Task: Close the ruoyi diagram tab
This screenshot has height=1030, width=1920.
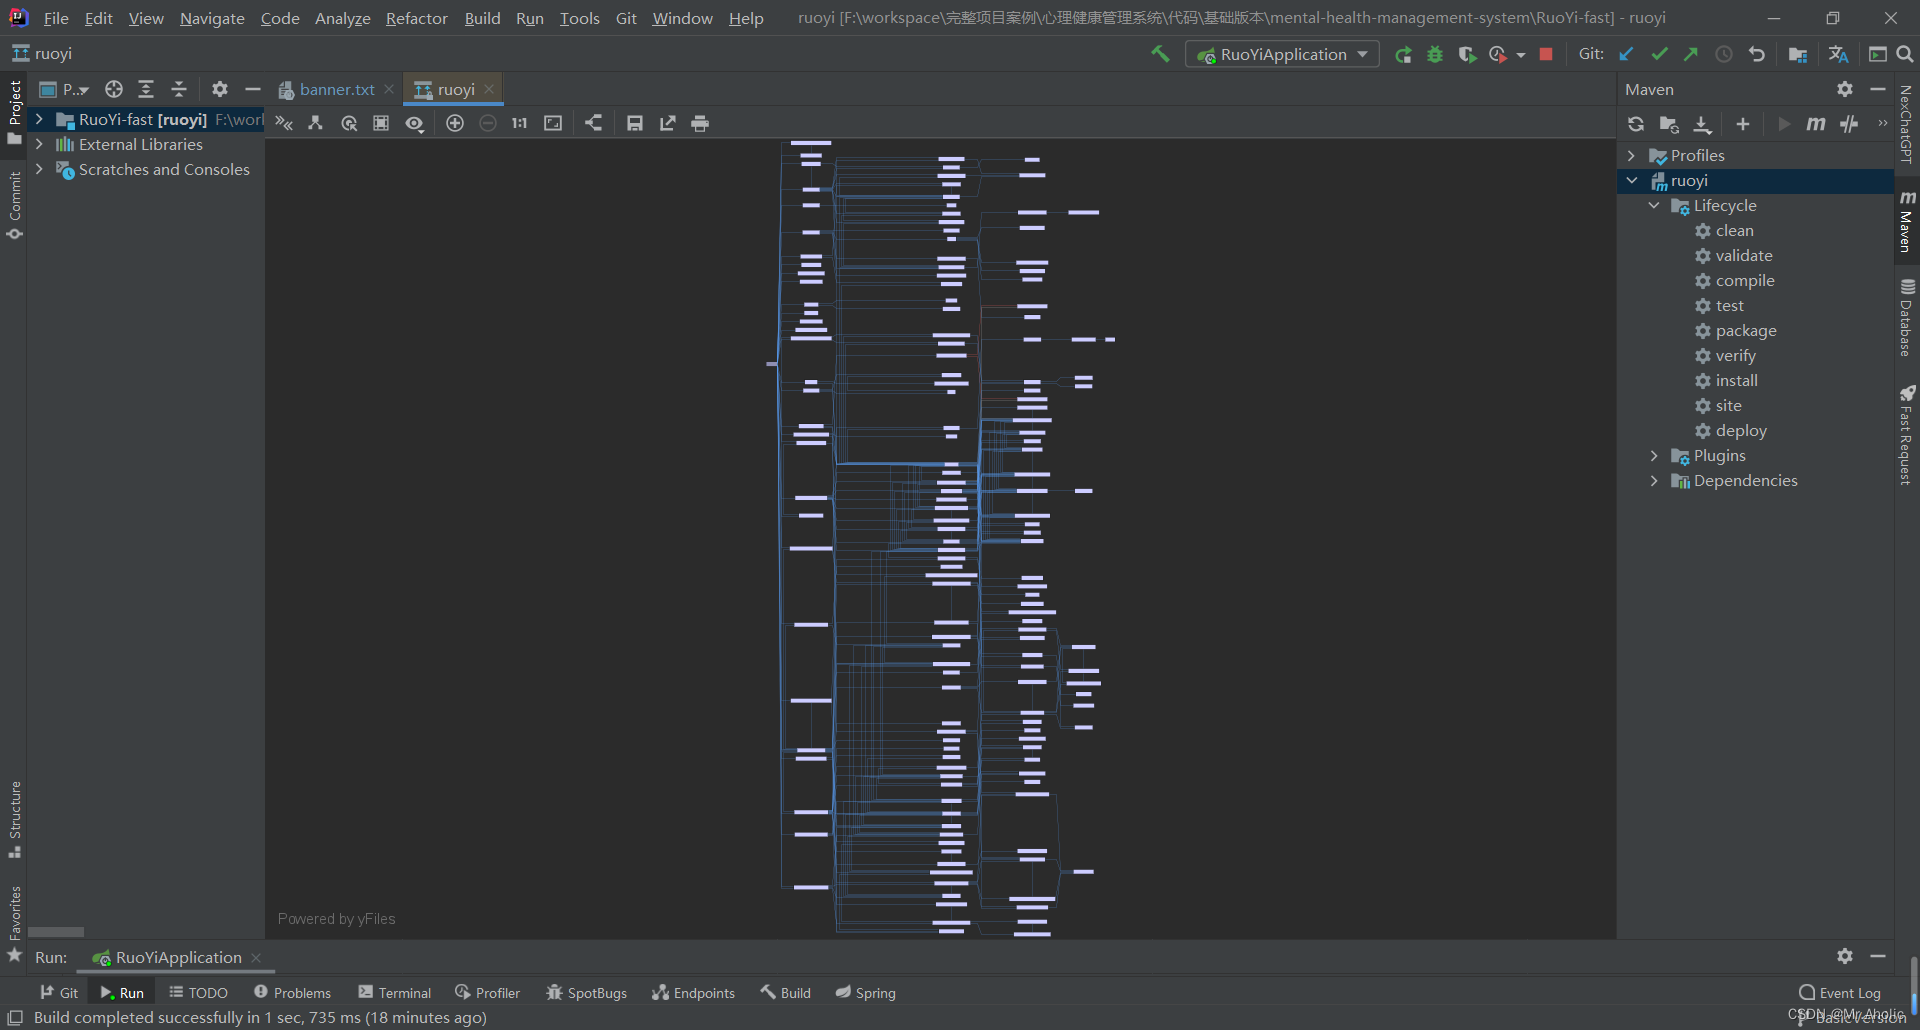Action: 489,89
